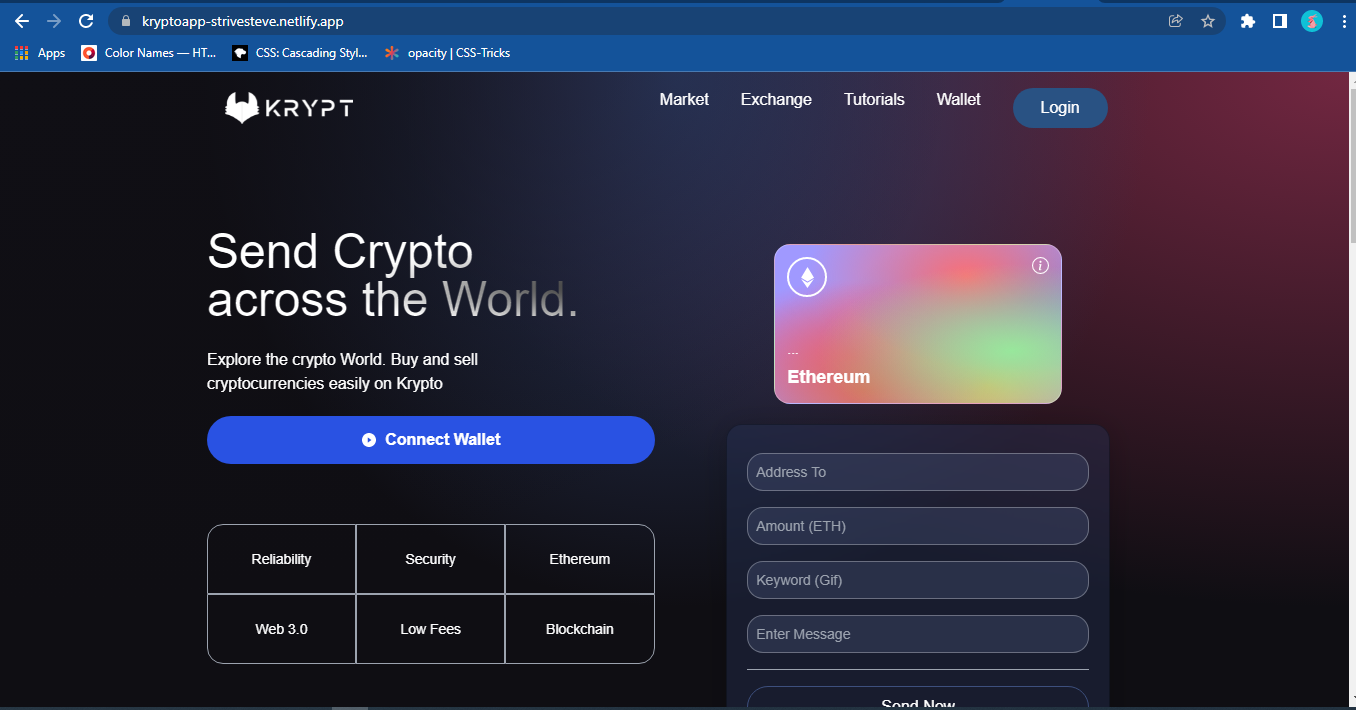Click the Ethereum logo on the card

[807, 277]
